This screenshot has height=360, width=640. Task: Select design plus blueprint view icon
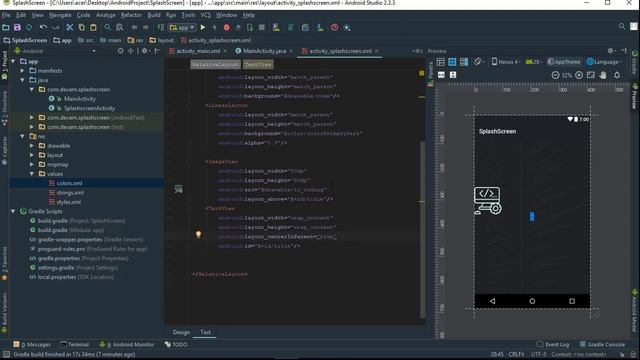[x=464, y=62]
